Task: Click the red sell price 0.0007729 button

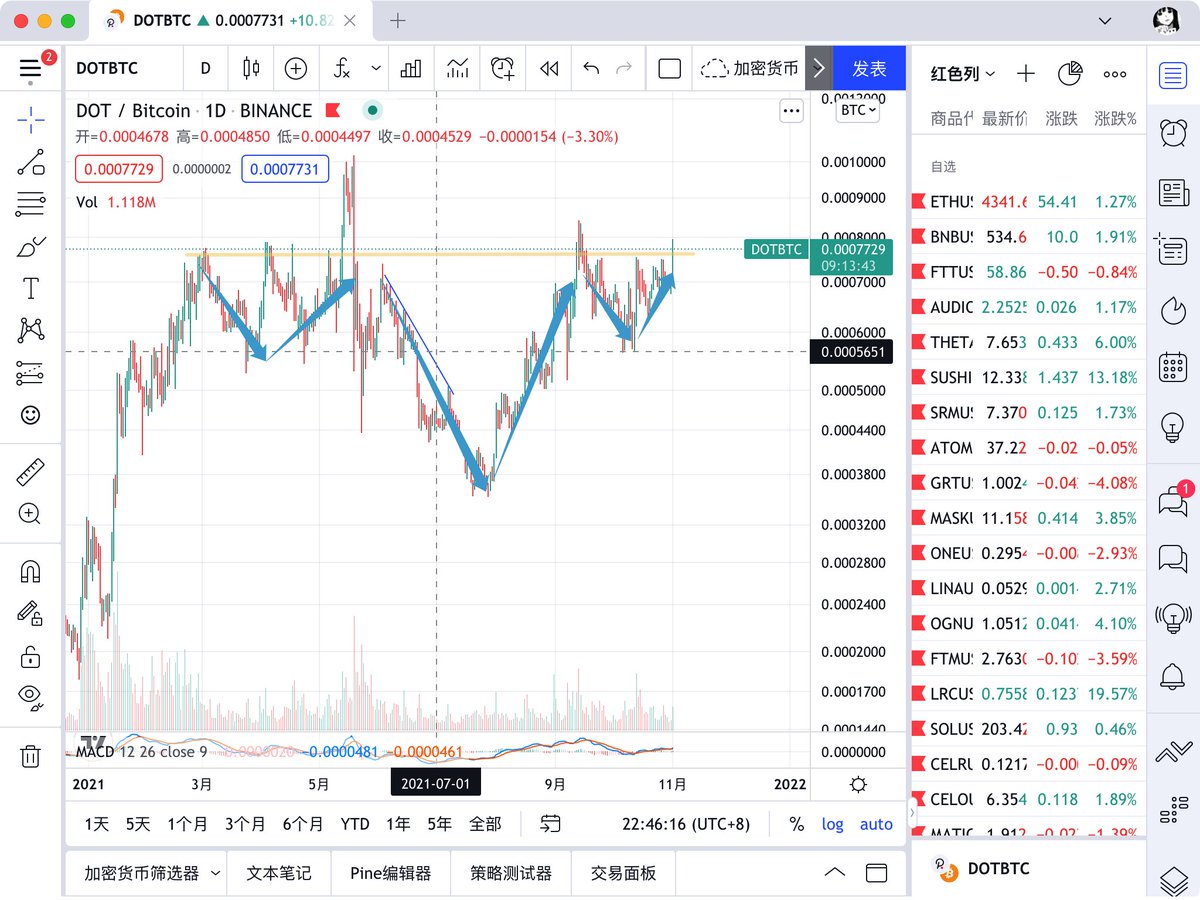Action: [118, 169]
